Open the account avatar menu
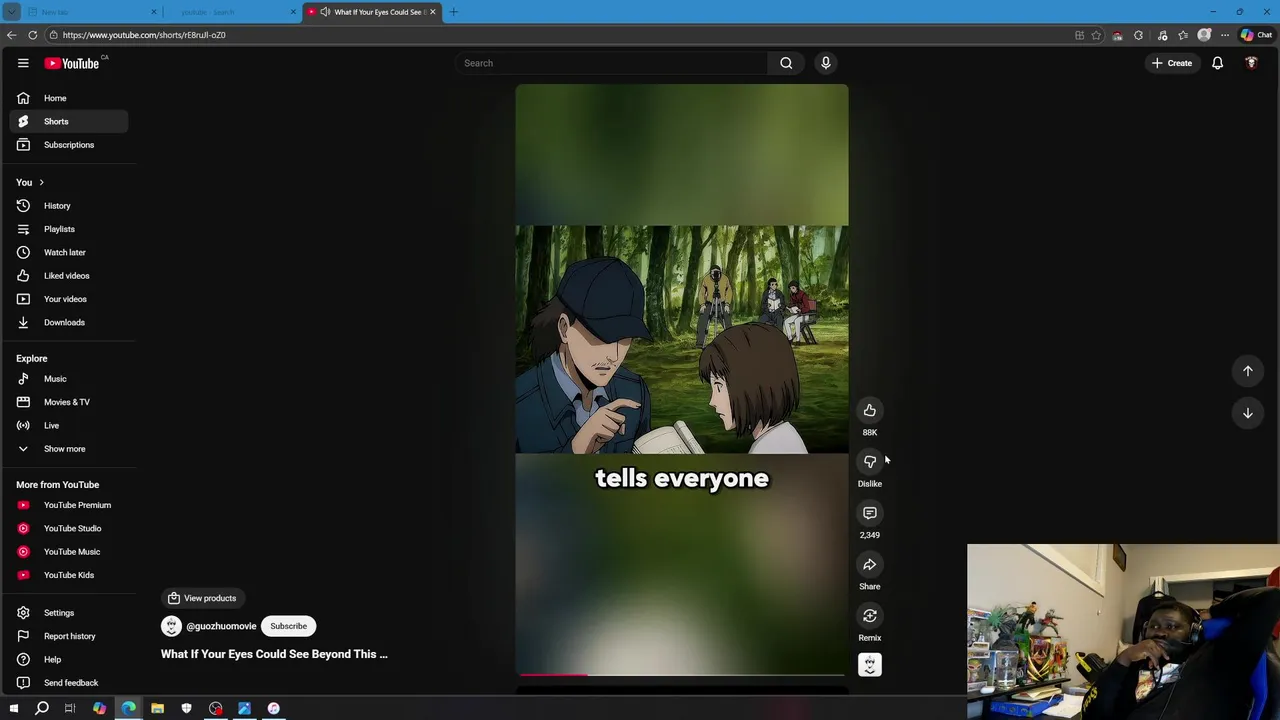 (1251, 63)
